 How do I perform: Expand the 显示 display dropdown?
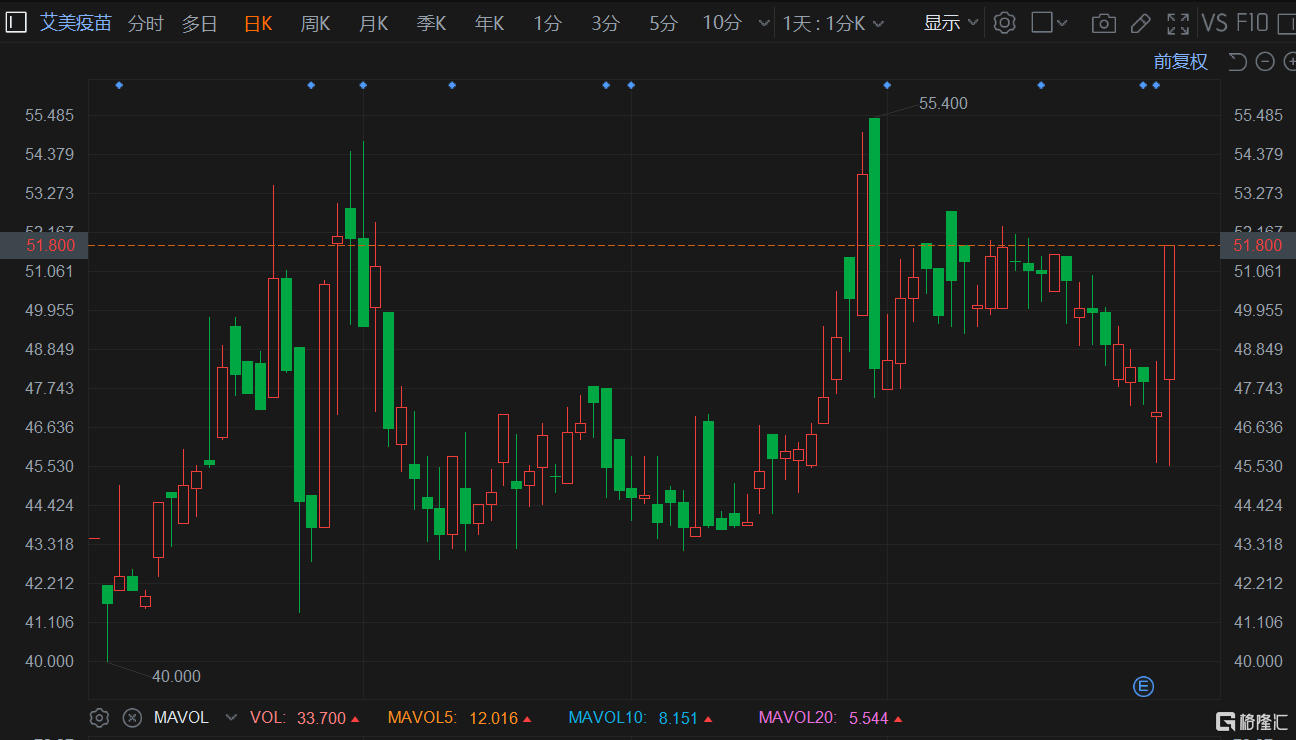click(x=950, y=23)
